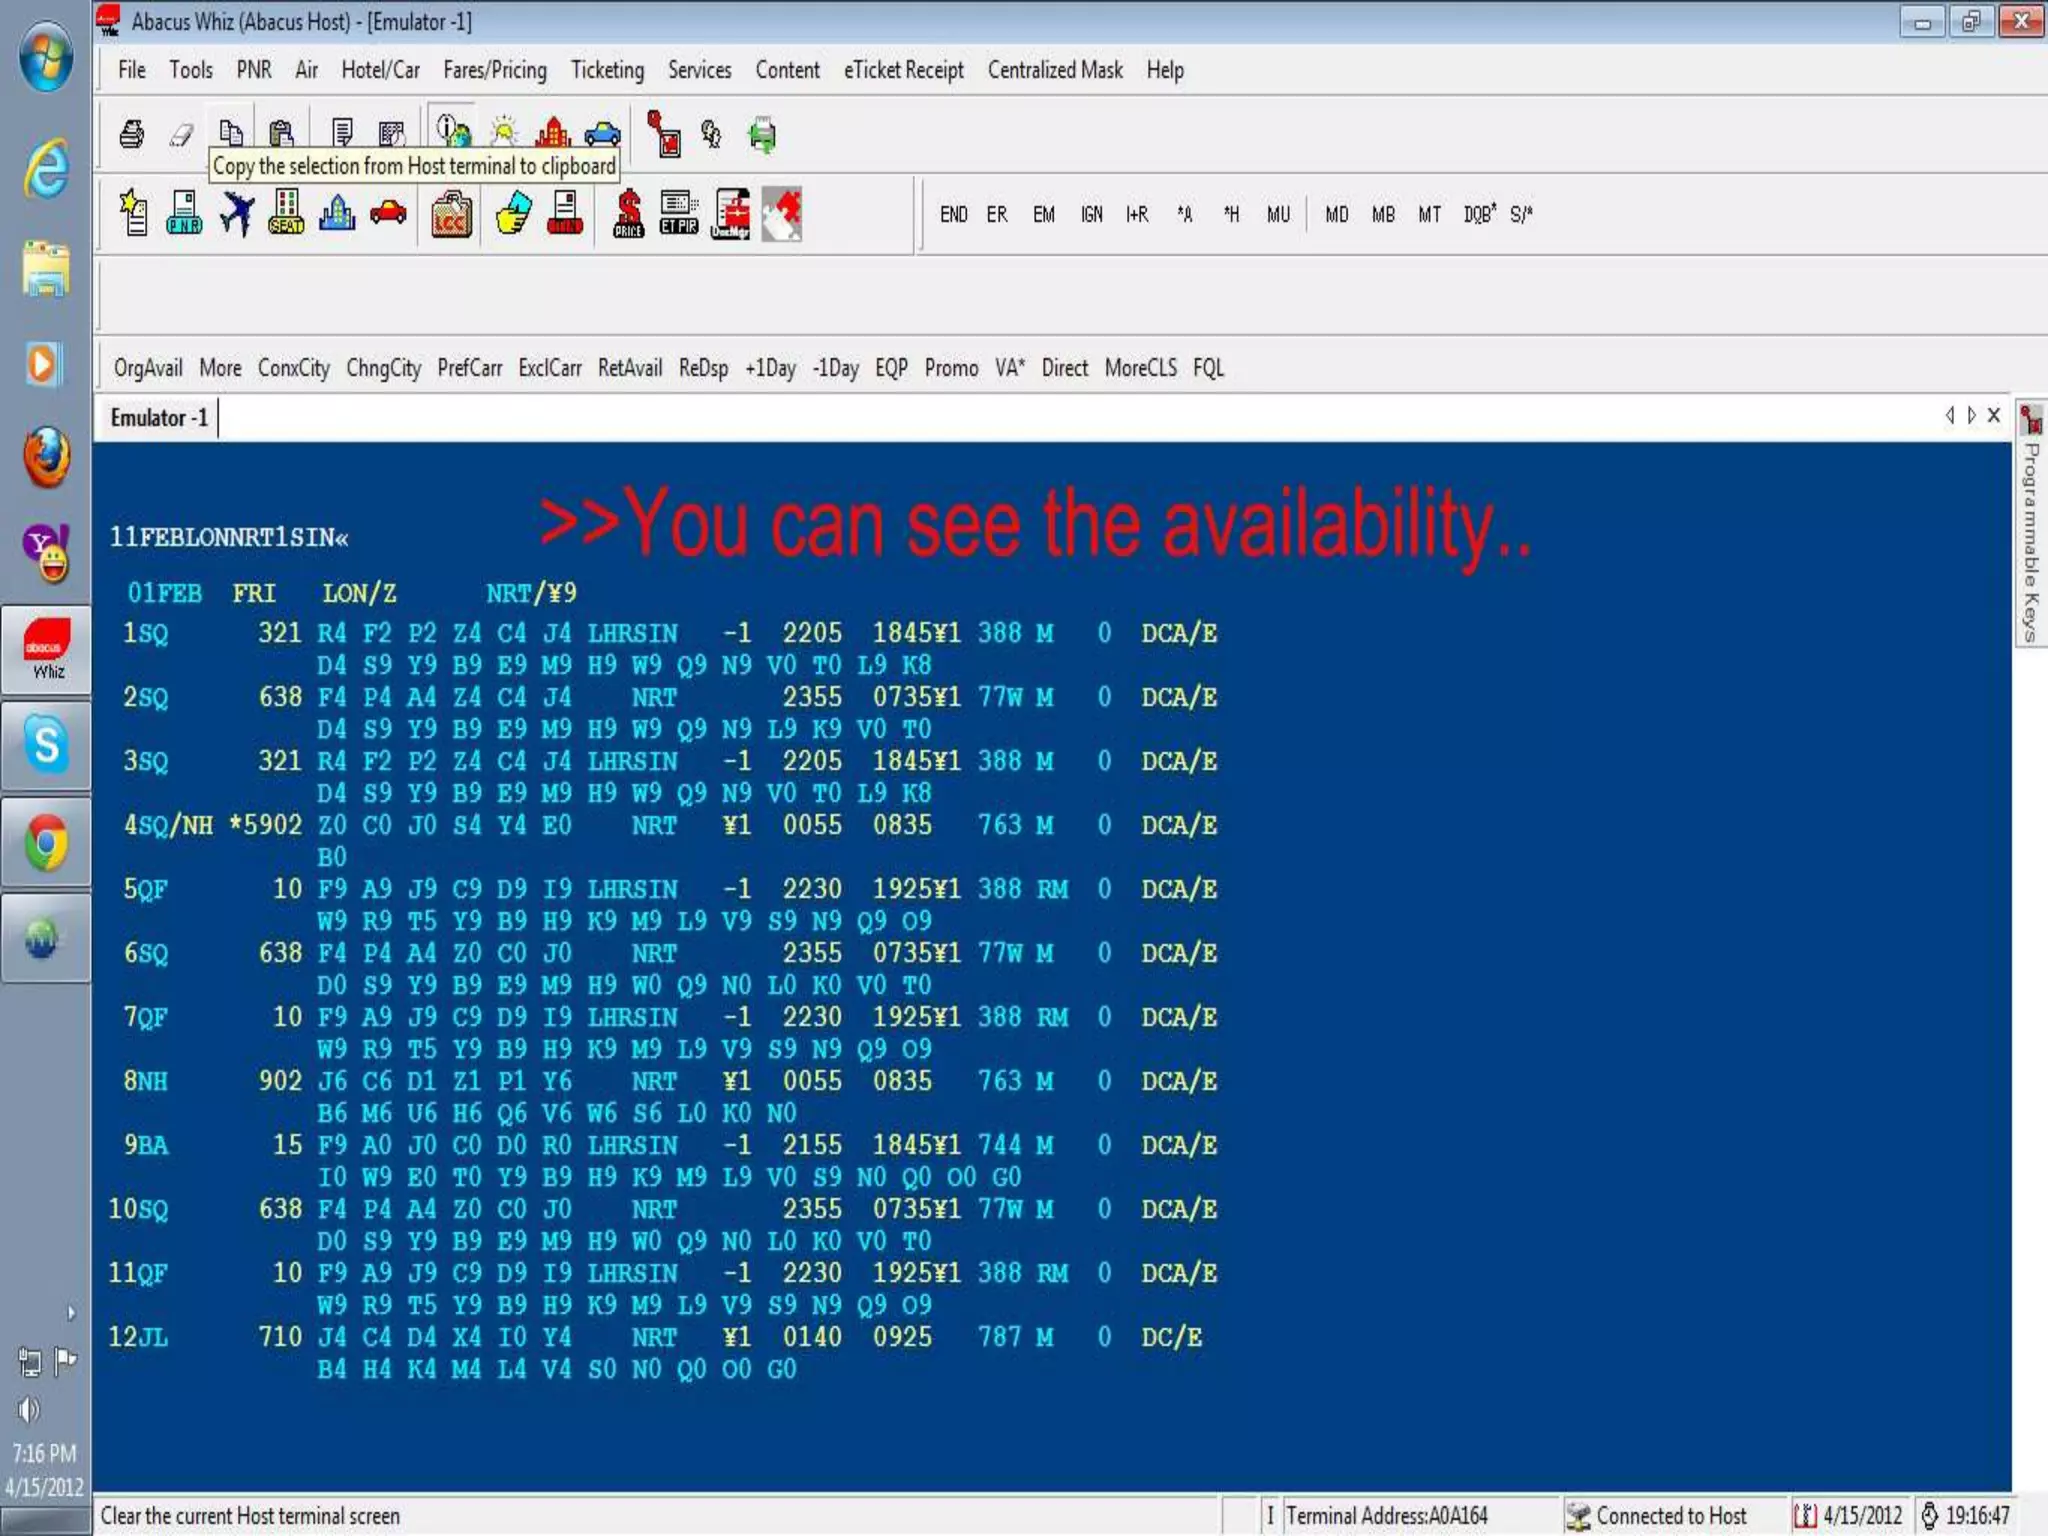The image size is (2048, 1536).
Task: Open the SEAT map icon
Action: pyautogui.click(x=286, y=213)
